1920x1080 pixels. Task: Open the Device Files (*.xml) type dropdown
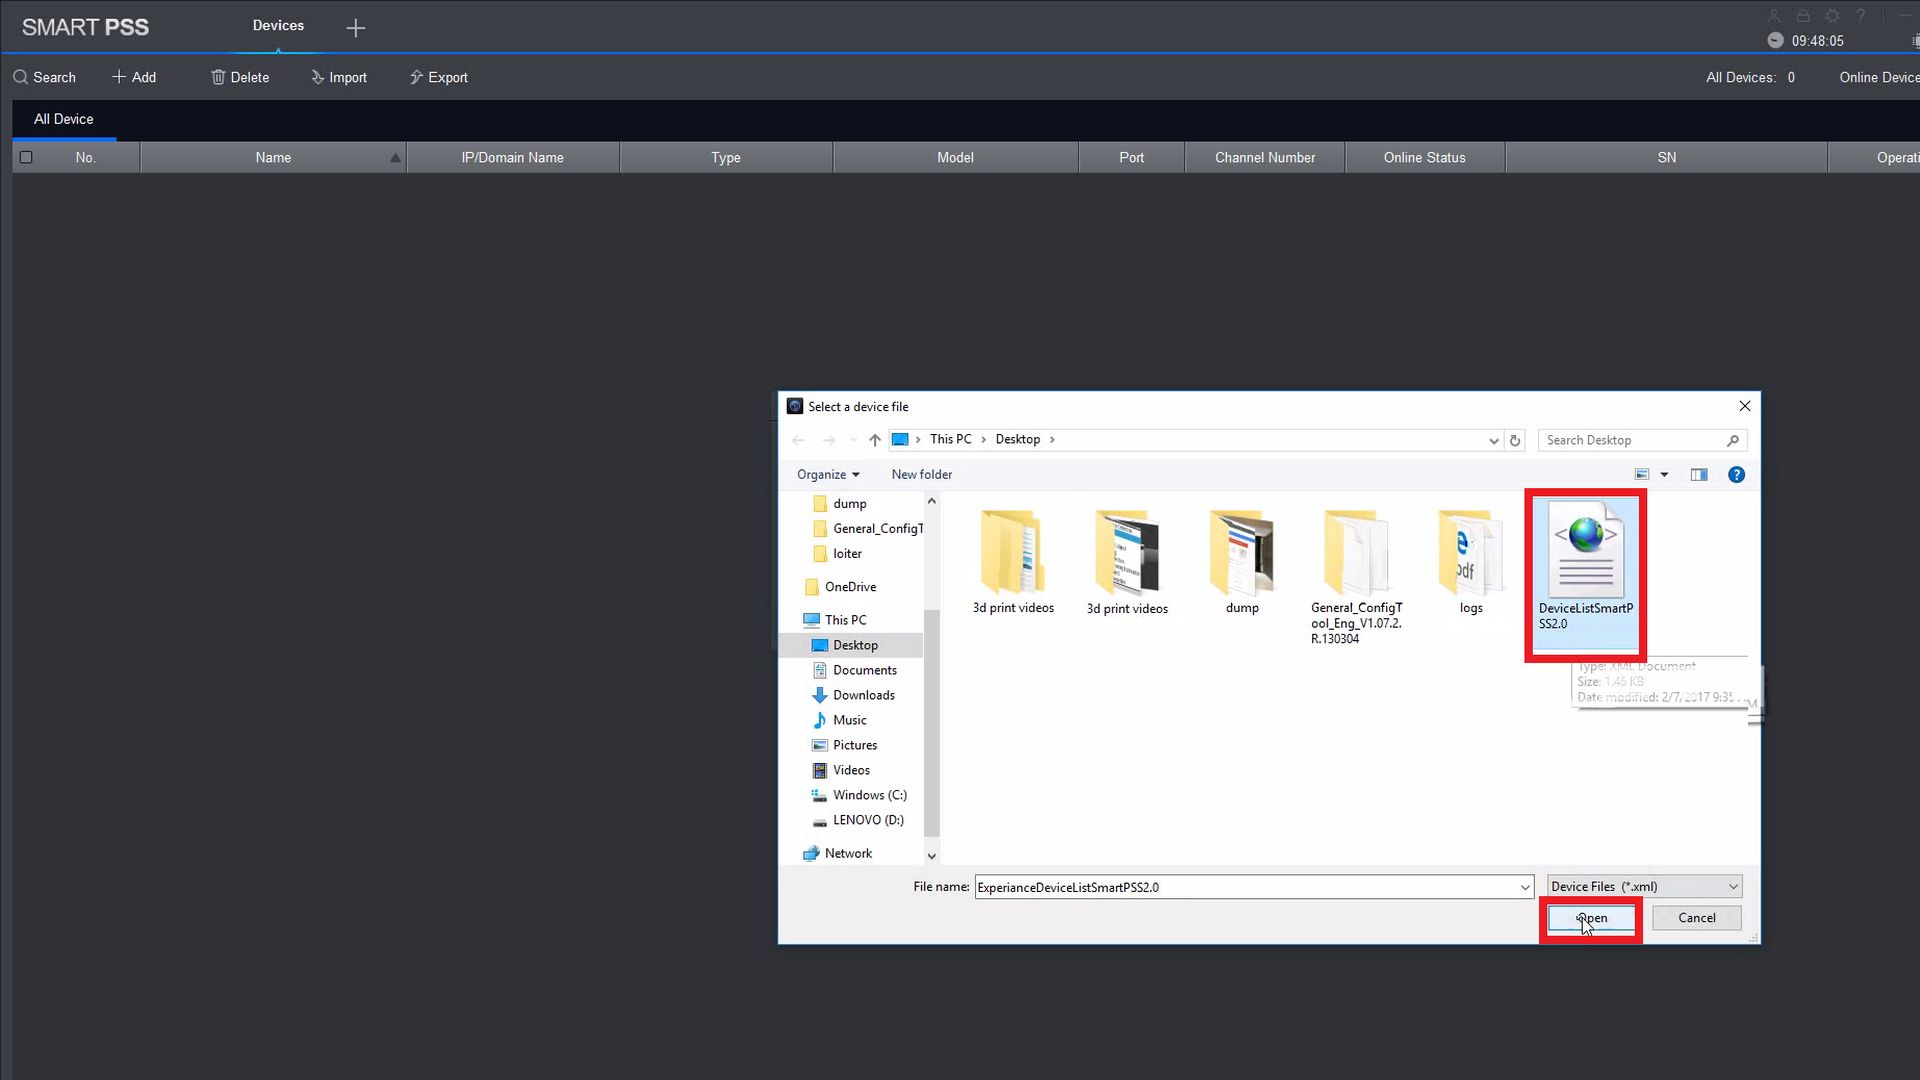pos(1644,887)
